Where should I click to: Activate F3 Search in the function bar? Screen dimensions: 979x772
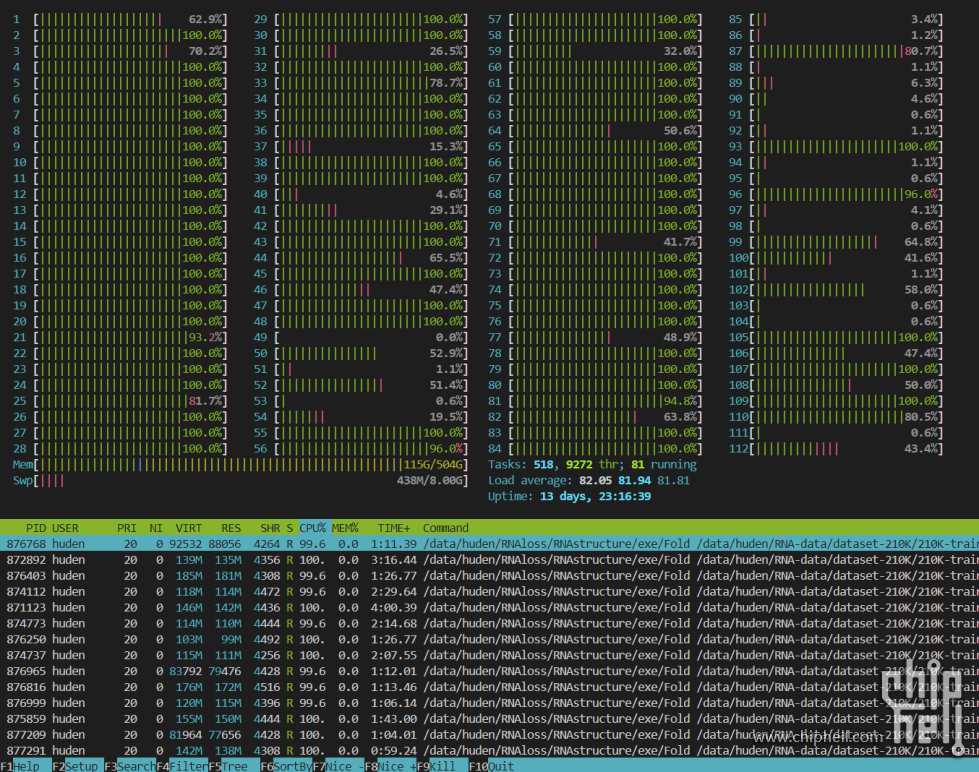tap(129, 766)
